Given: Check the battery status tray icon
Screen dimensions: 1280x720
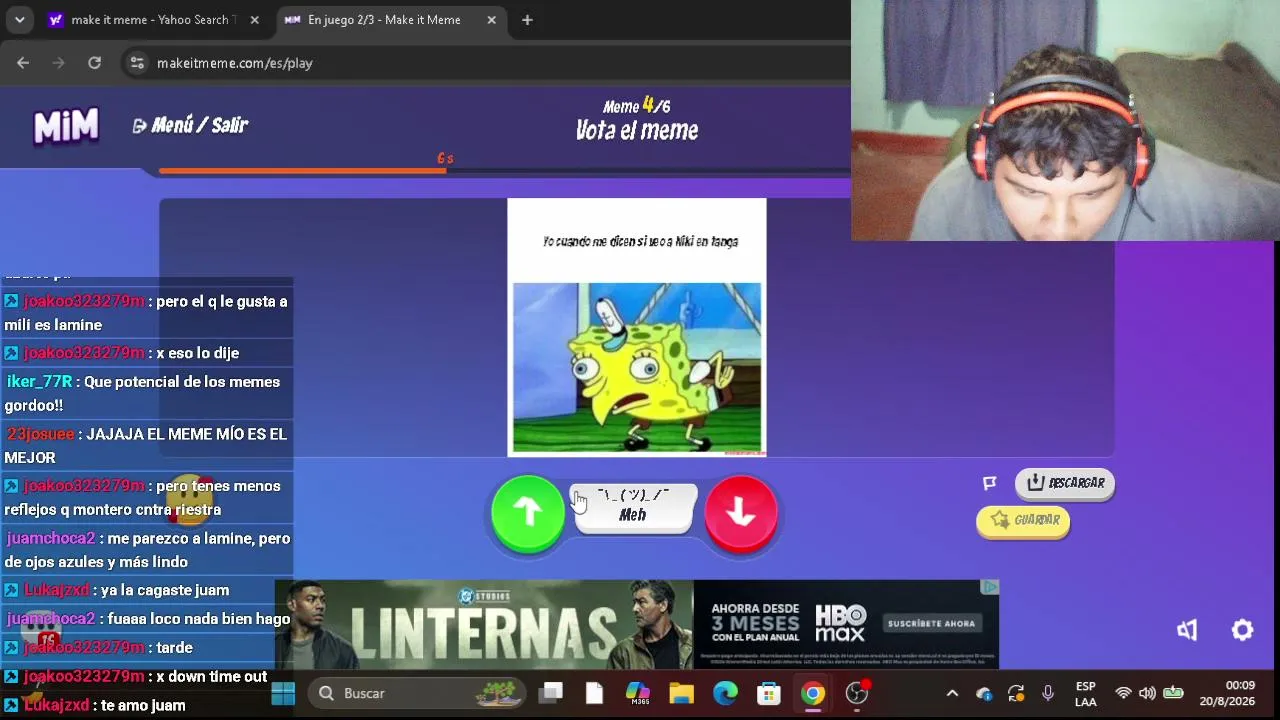Looking at the screenshot, I should pos(1173,693).
